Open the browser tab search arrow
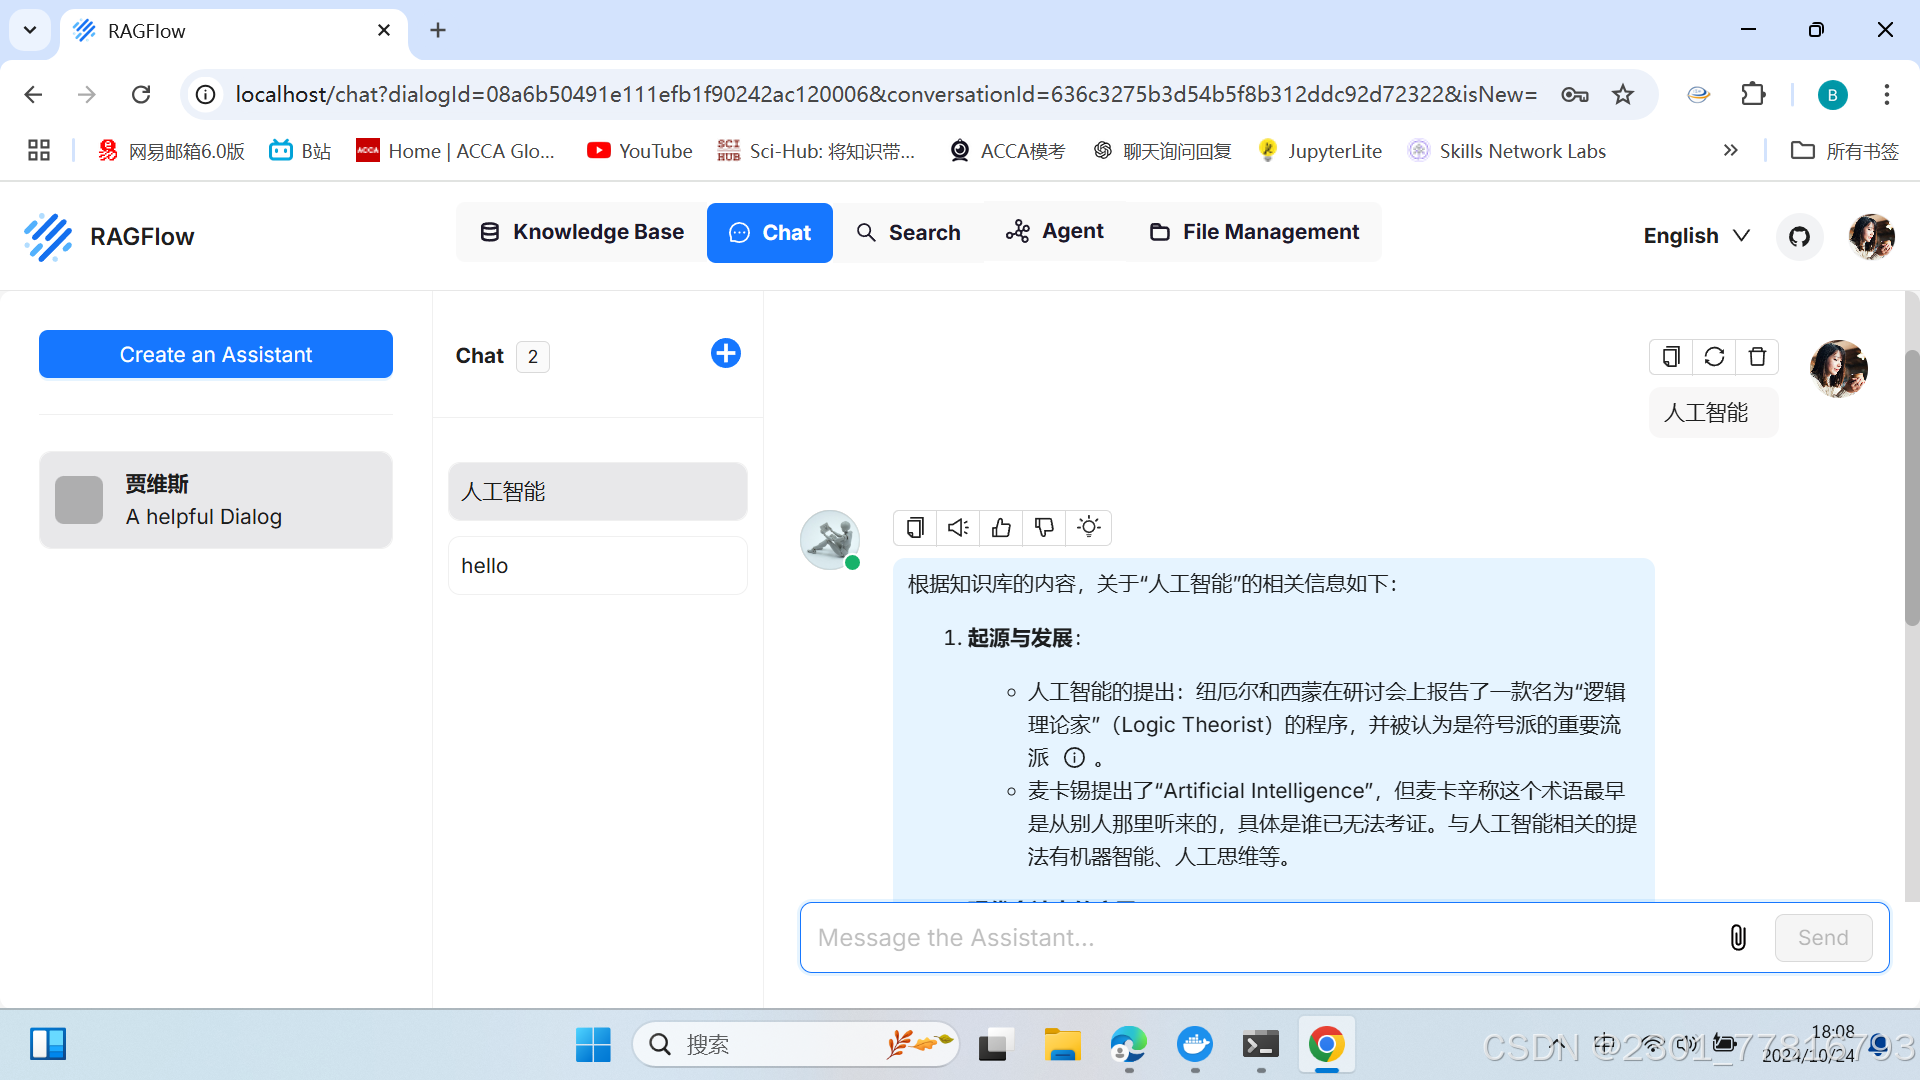This screenshot has height=1080, width=1920. [x=29, y=30]
